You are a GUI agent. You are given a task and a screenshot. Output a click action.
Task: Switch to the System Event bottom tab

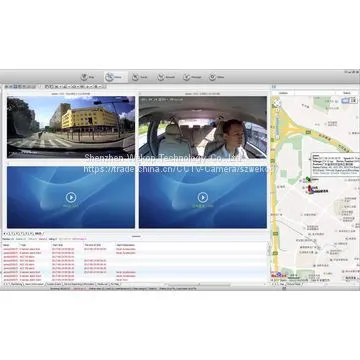(54, 284)
